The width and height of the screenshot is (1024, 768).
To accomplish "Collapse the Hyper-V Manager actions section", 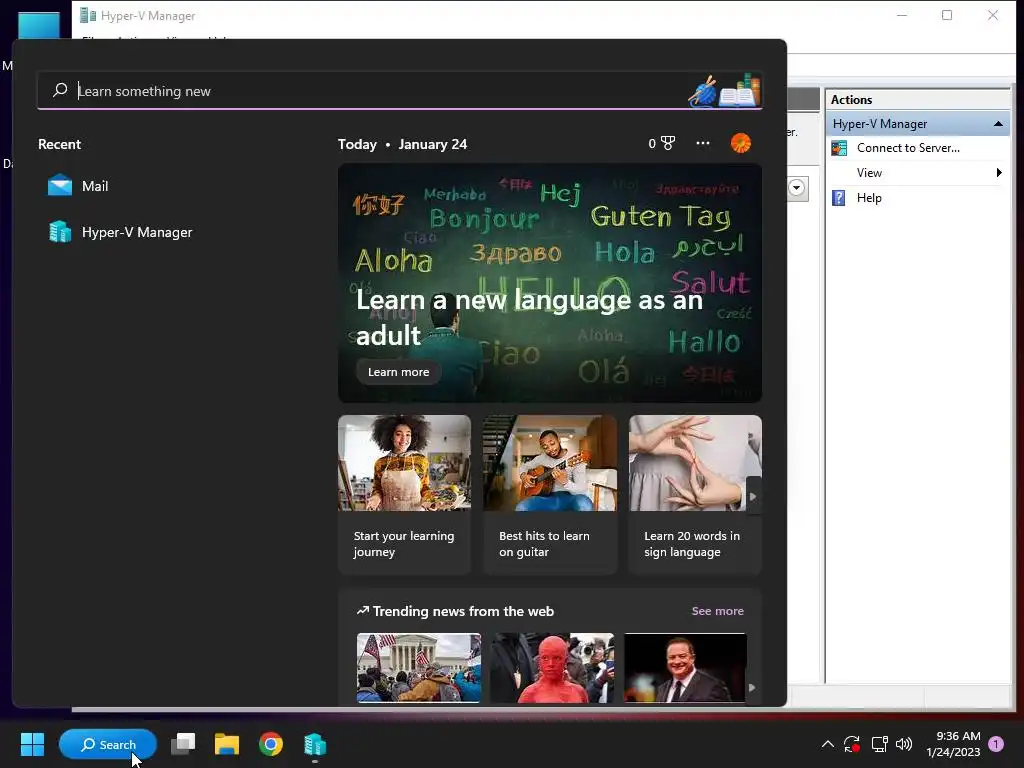I will [998, 123].
